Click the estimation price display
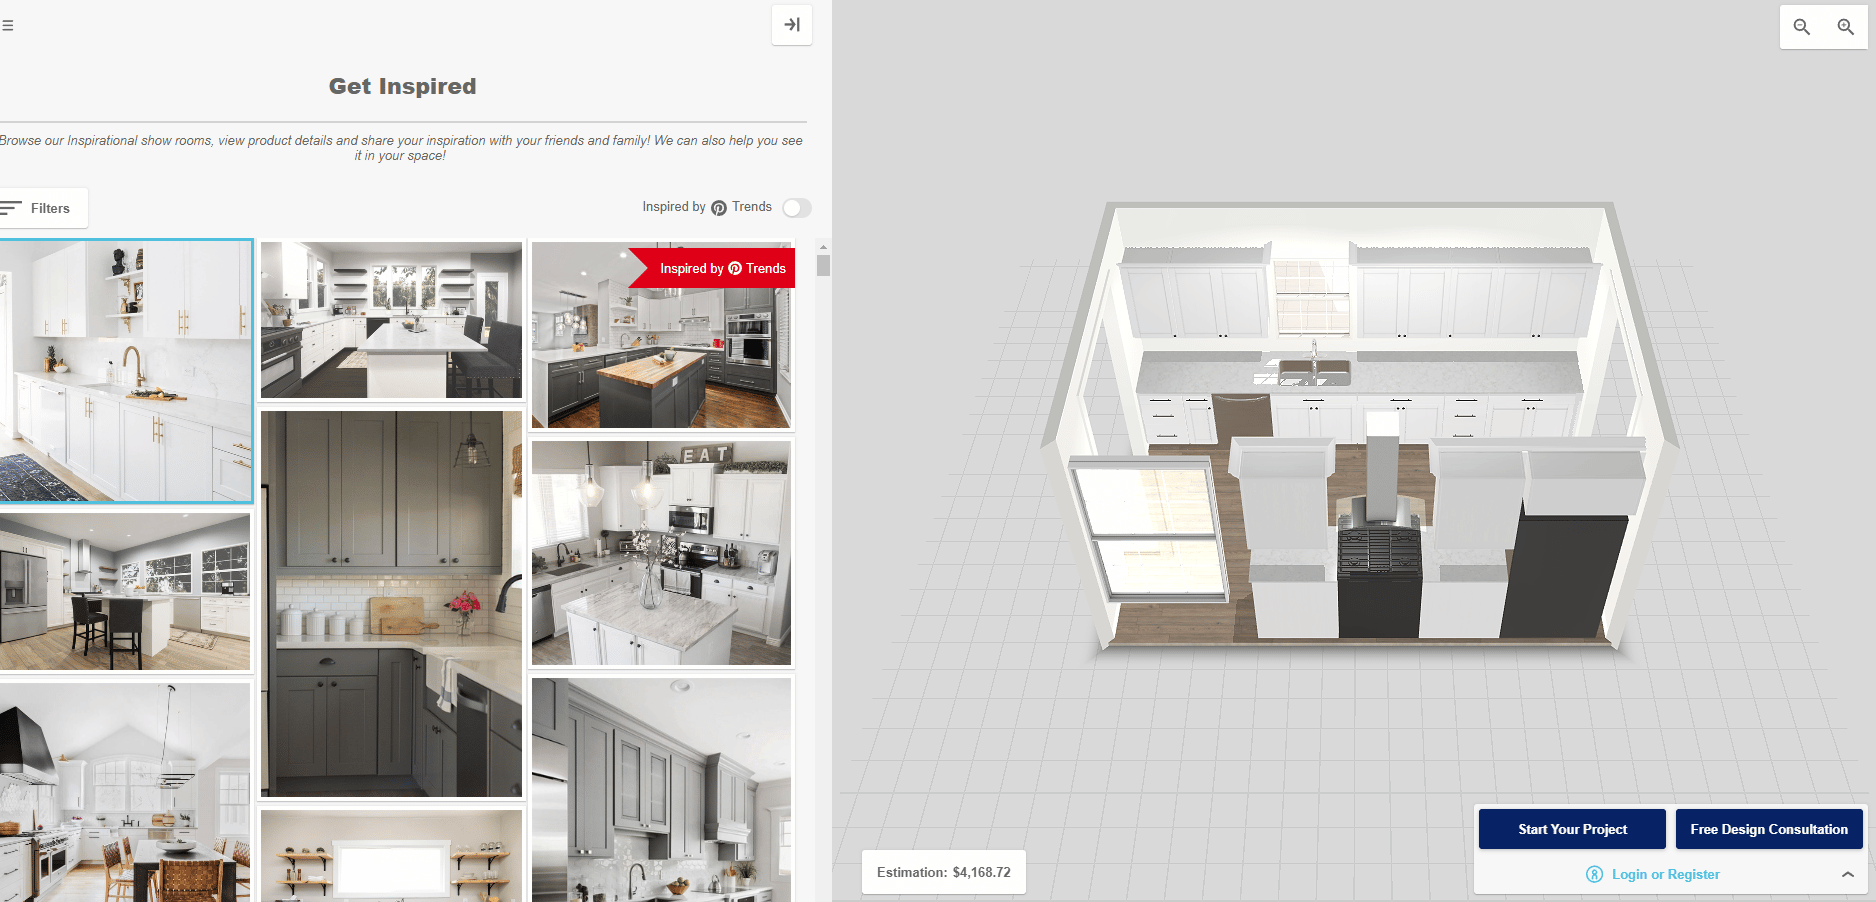The width and height of the screenshot is (1876, 902). pyautogui.click(x=942, y=872)
